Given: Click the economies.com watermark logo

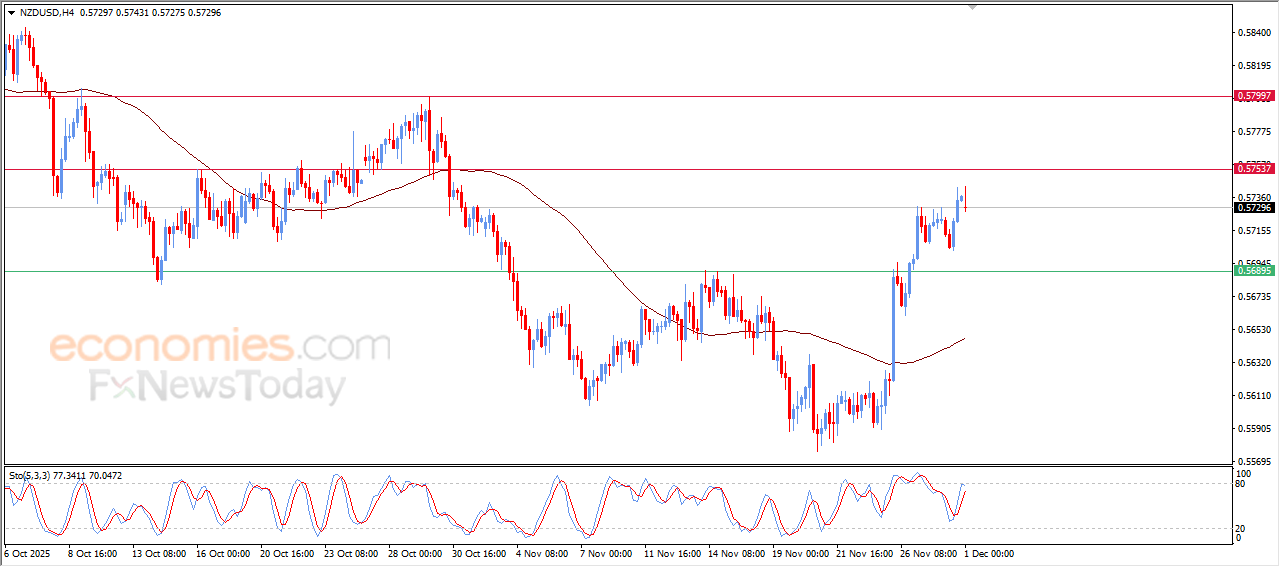Looking at the screenshot, I should (x=219, y=346).
